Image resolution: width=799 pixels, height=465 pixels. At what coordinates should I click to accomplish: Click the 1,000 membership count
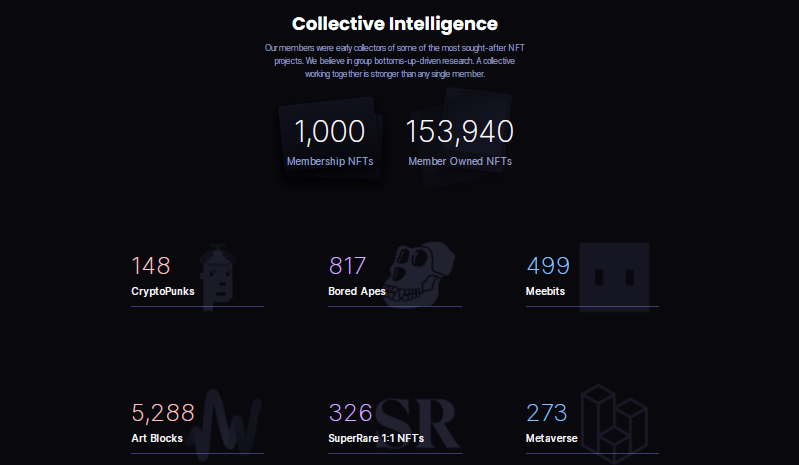[329, 131]
